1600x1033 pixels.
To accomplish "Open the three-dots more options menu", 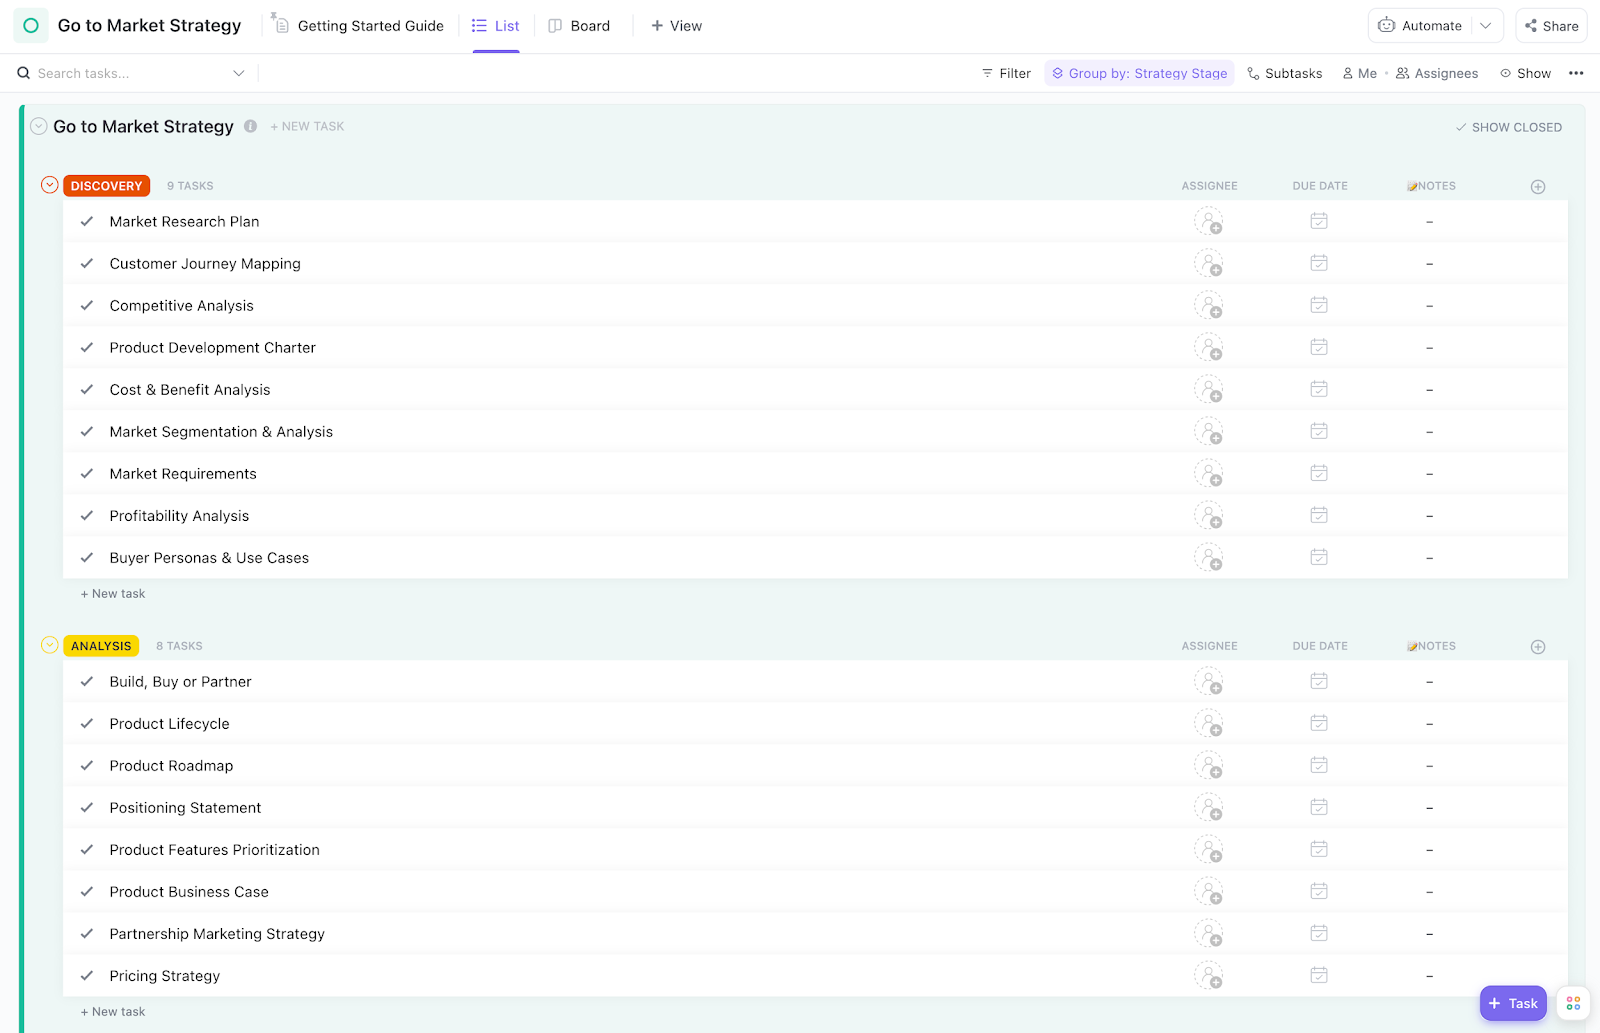I will [1576, 73].
